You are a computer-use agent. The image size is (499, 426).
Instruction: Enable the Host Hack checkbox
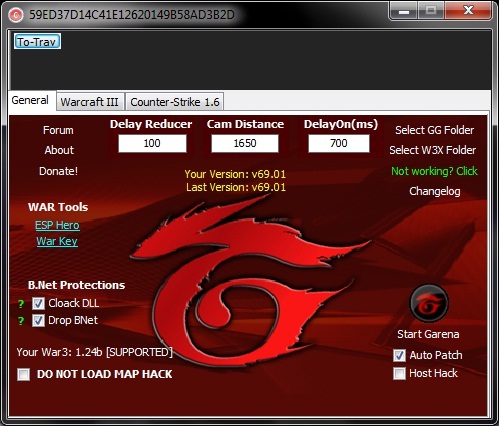(399, 373)
